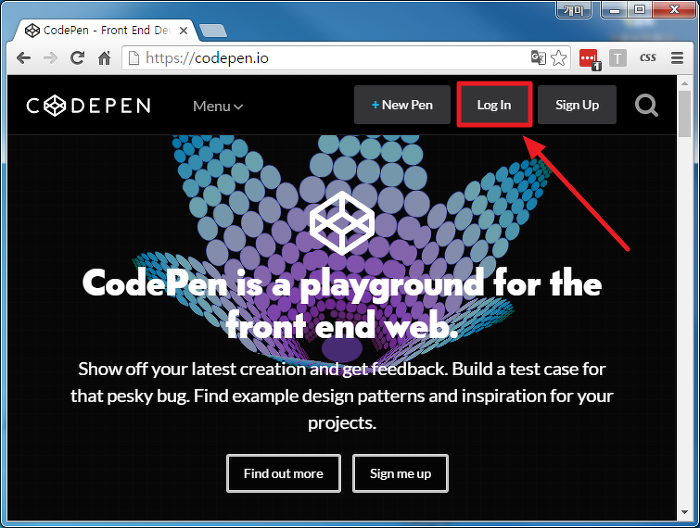Open the red chat-bubble extension icon
700x528 pixels.
point(589,59)
